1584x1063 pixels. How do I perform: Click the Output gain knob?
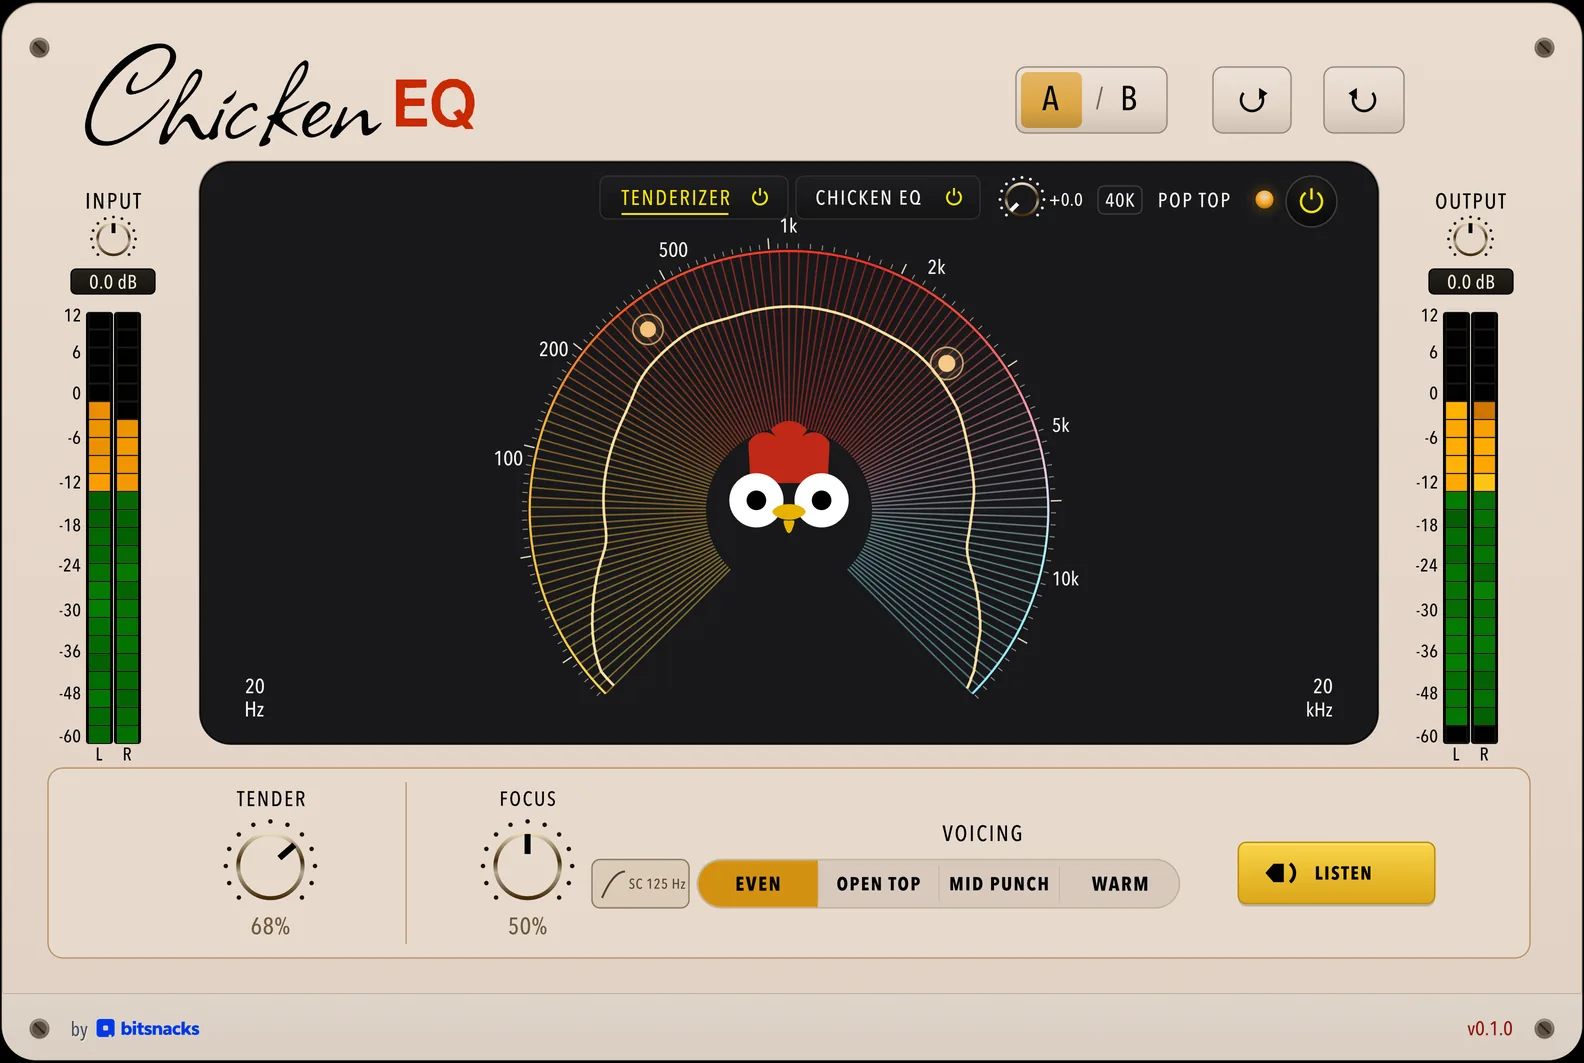[x=1470, y=239]
